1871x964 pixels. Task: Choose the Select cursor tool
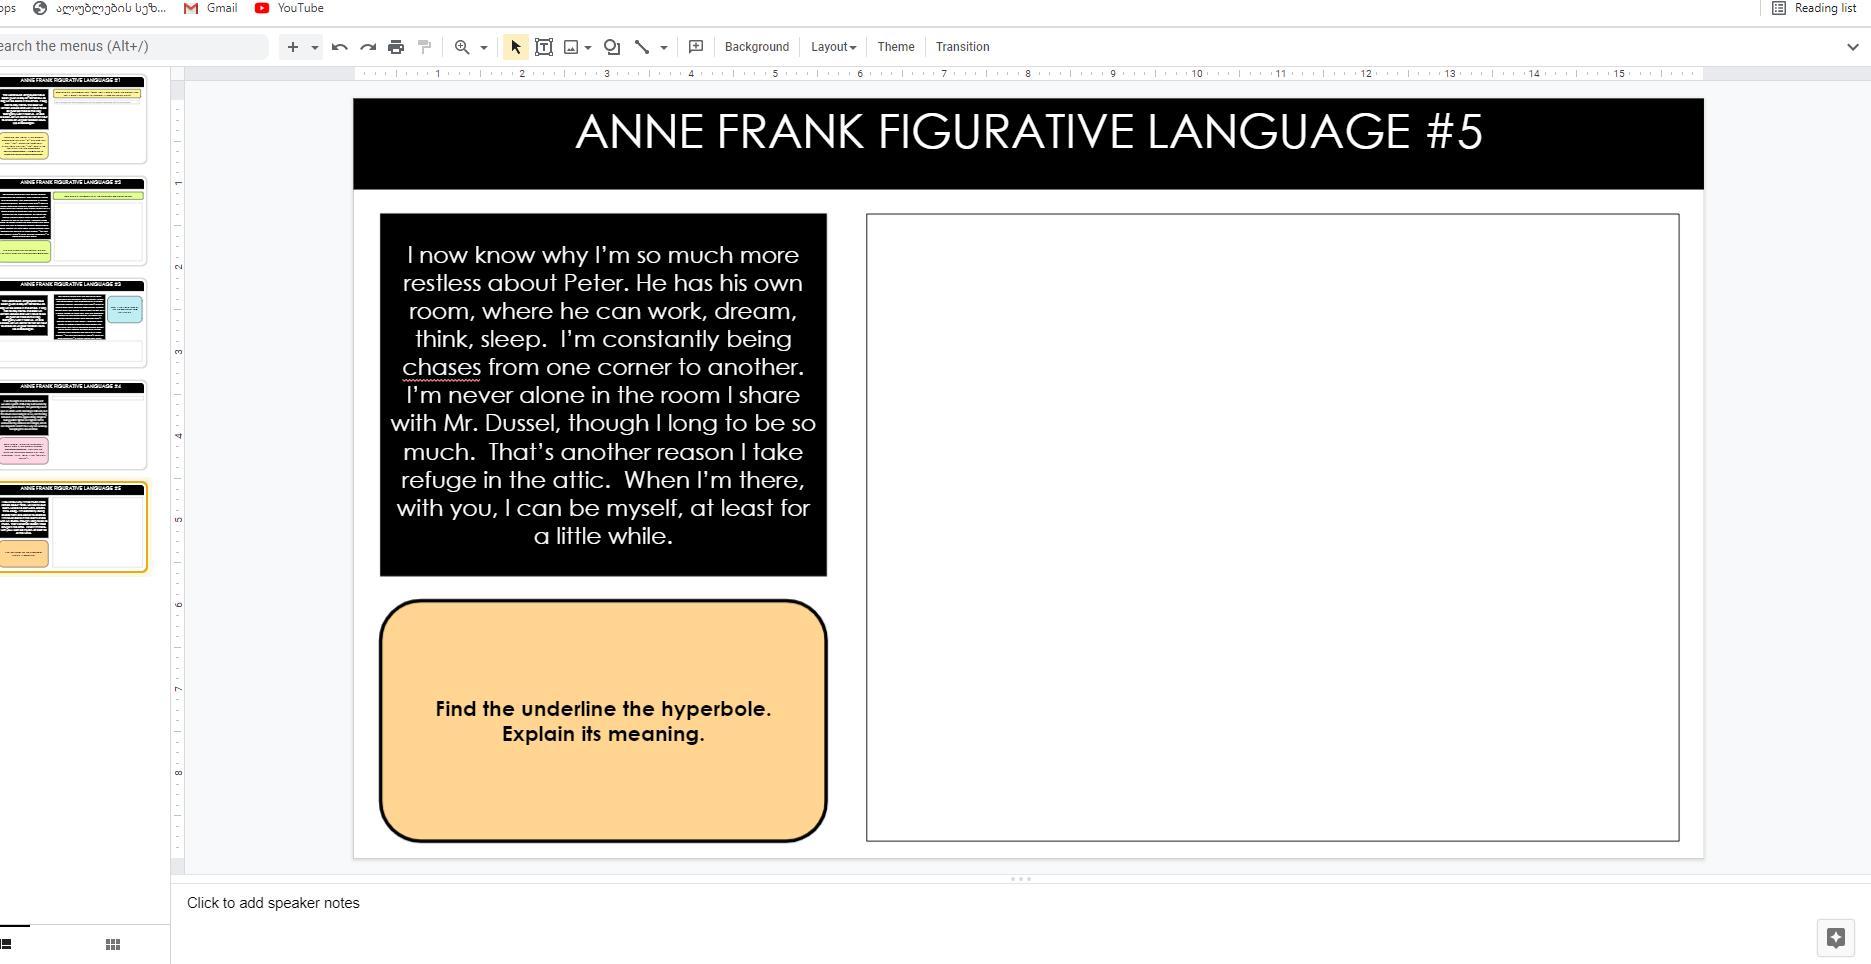[x=516, y=47]
